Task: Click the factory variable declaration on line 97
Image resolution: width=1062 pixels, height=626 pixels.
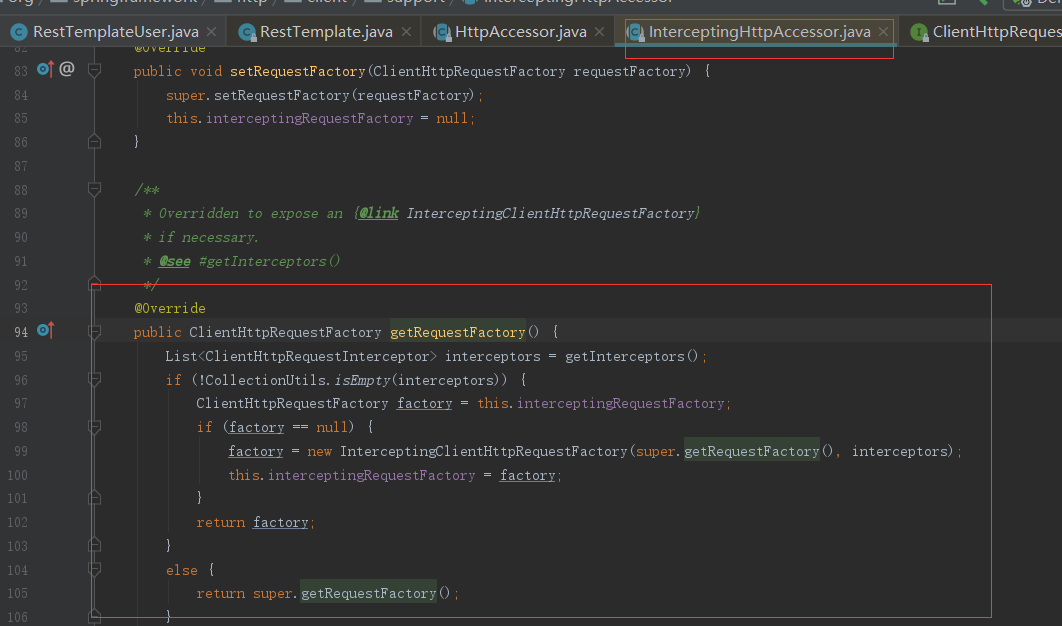Action: [425, 404]
